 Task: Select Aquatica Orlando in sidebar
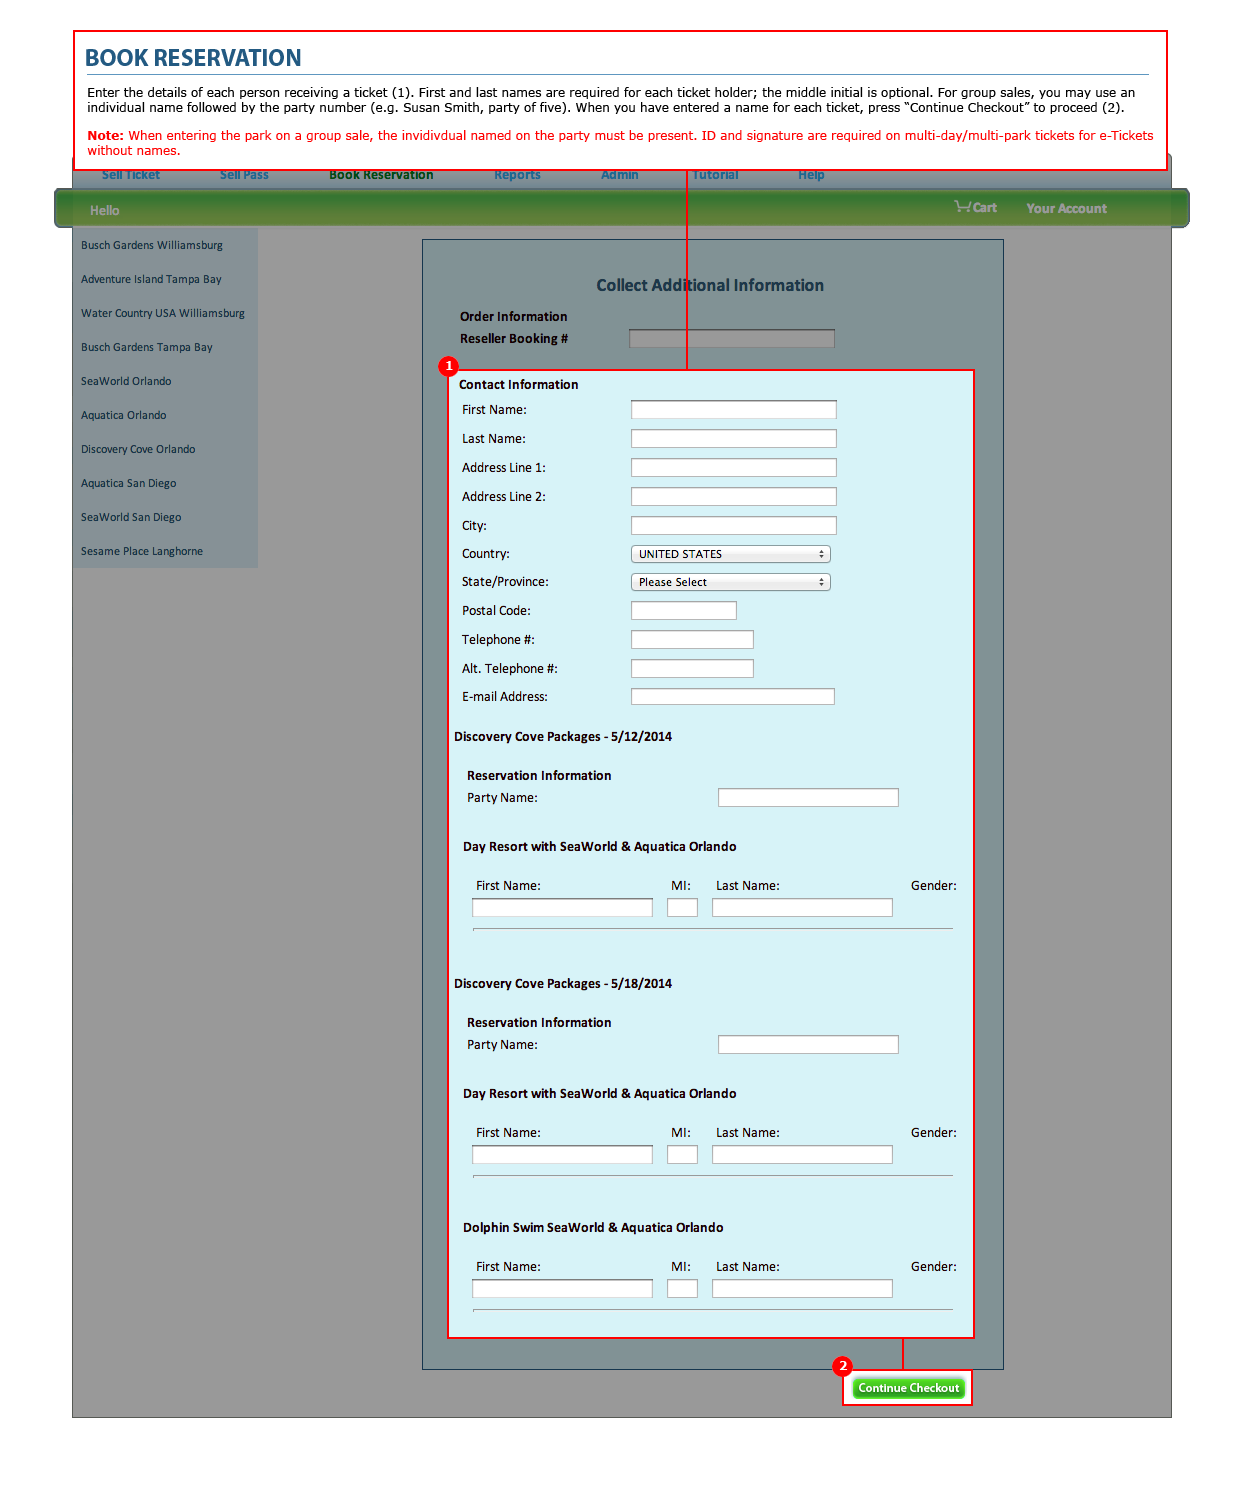pyautogui.click(x=124, y=415)
